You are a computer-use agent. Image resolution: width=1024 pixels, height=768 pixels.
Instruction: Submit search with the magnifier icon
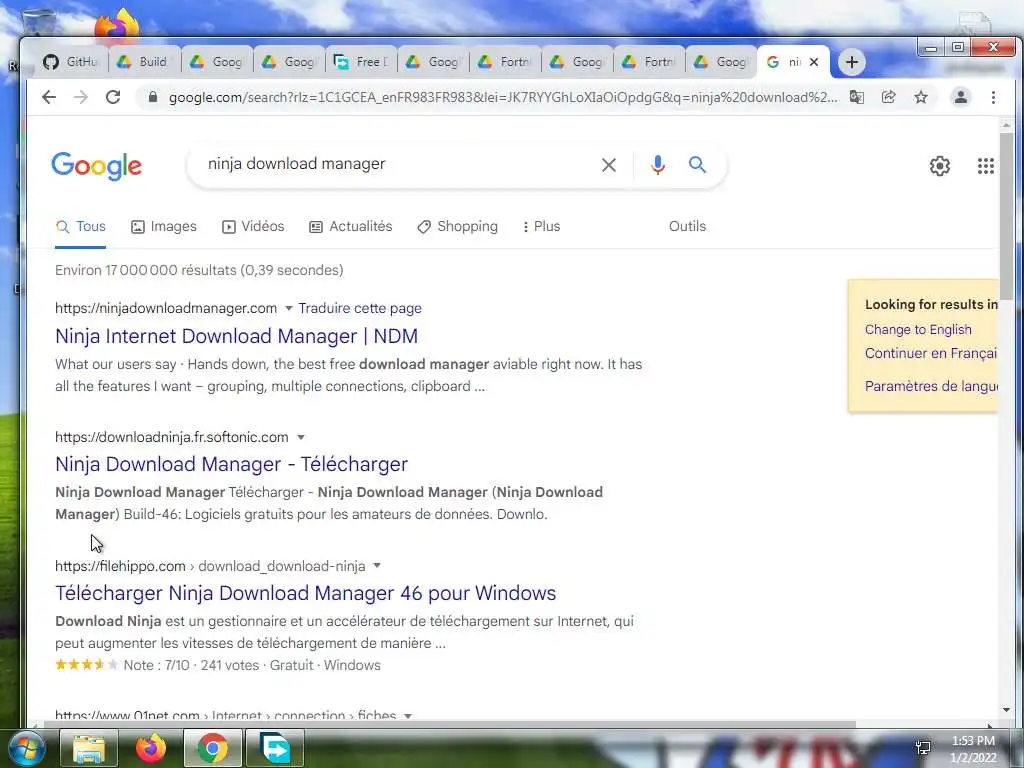click(x=697, y=165)
